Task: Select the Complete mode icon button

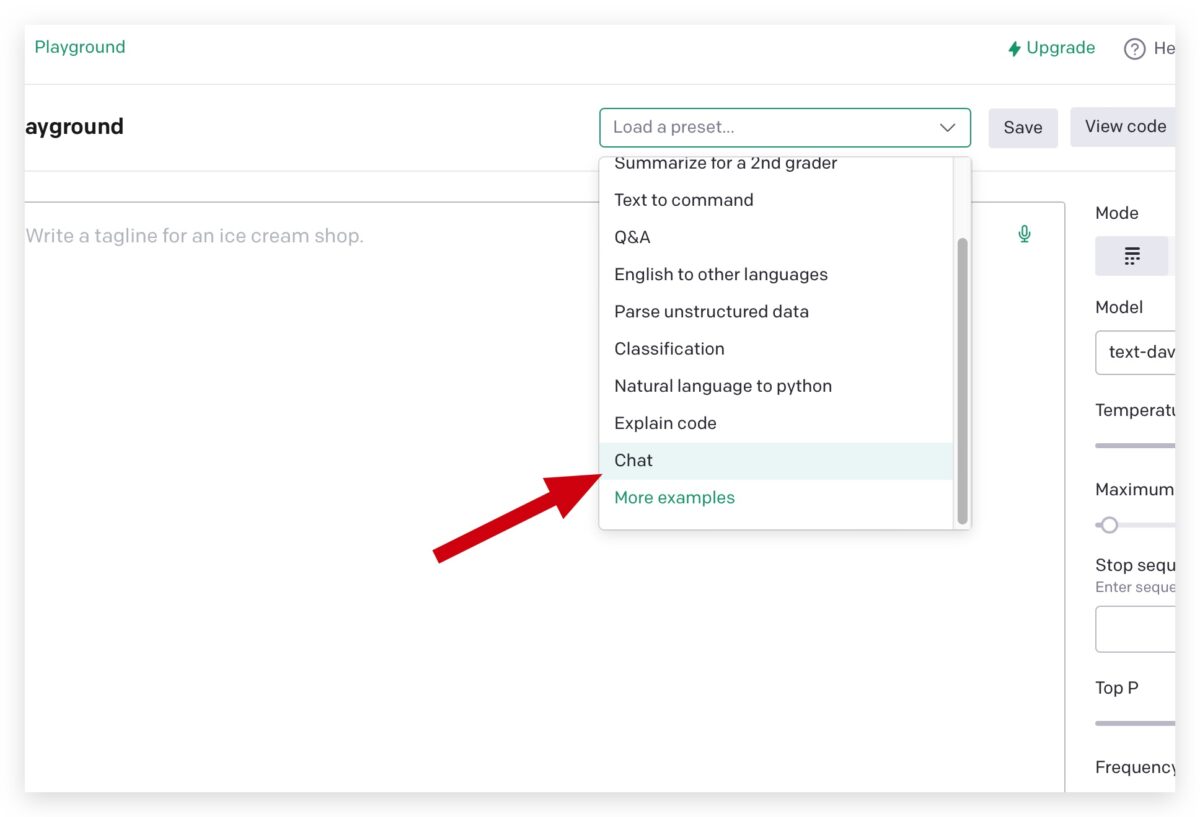Action: click(1132, 256)
